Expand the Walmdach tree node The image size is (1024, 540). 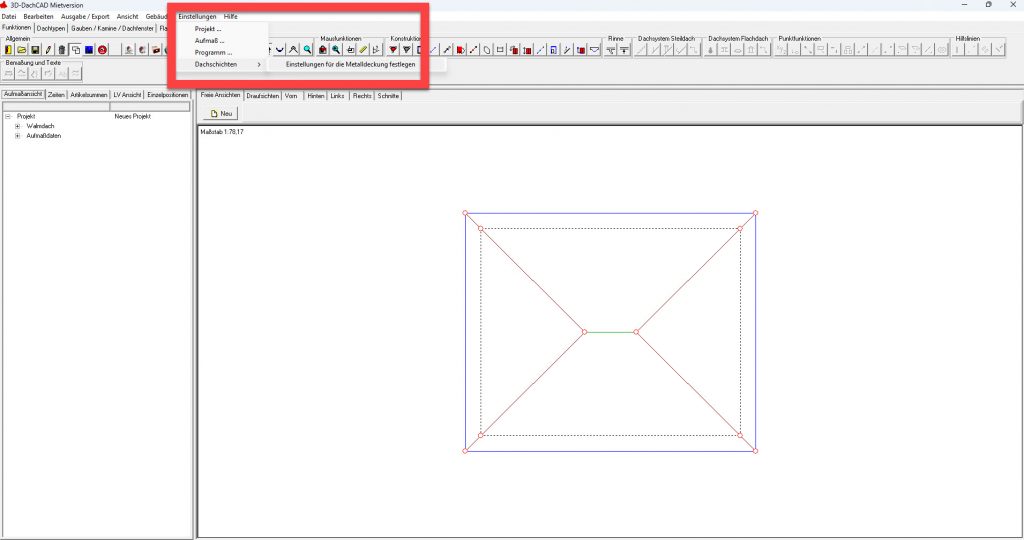(18, 126)
